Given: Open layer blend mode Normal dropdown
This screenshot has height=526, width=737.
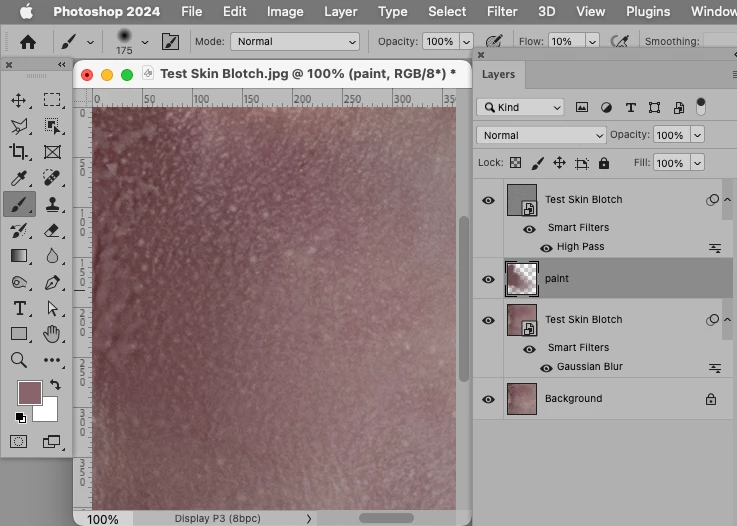Looking at the screenshot, I should point(541,135).
